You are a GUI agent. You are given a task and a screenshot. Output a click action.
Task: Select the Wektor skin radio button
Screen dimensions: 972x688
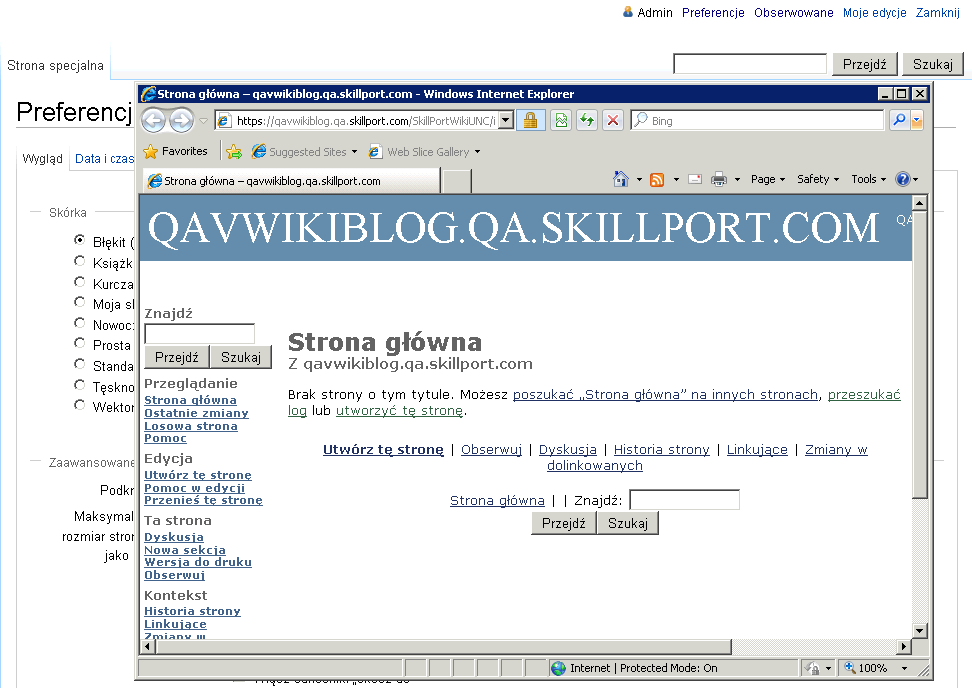[x=80, y=406]
